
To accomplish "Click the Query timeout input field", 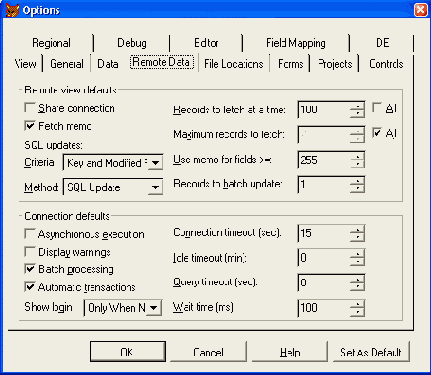I will click(324, 283).
